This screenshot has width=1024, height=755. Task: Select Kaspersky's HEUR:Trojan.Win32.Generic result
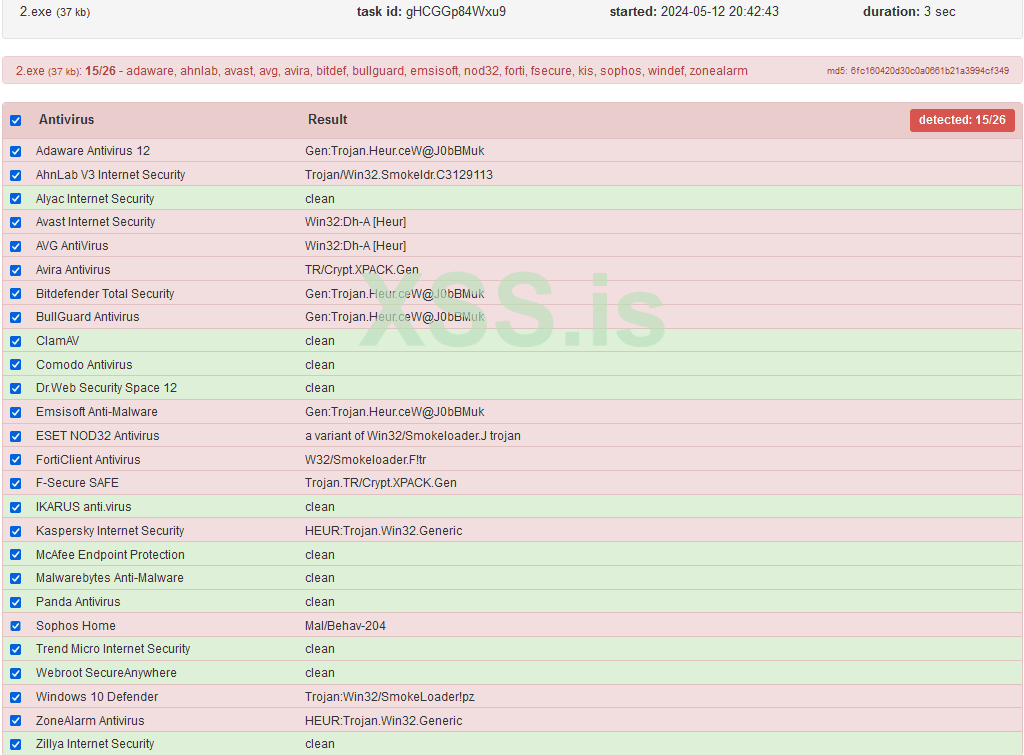(383, 531)
